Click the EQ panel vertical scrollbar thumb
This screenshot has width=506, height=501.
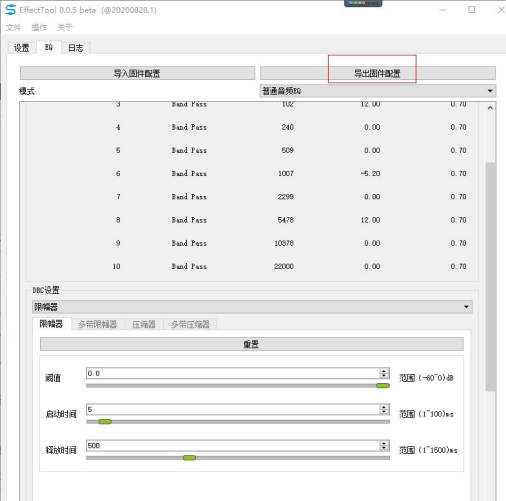pos(490,276)
